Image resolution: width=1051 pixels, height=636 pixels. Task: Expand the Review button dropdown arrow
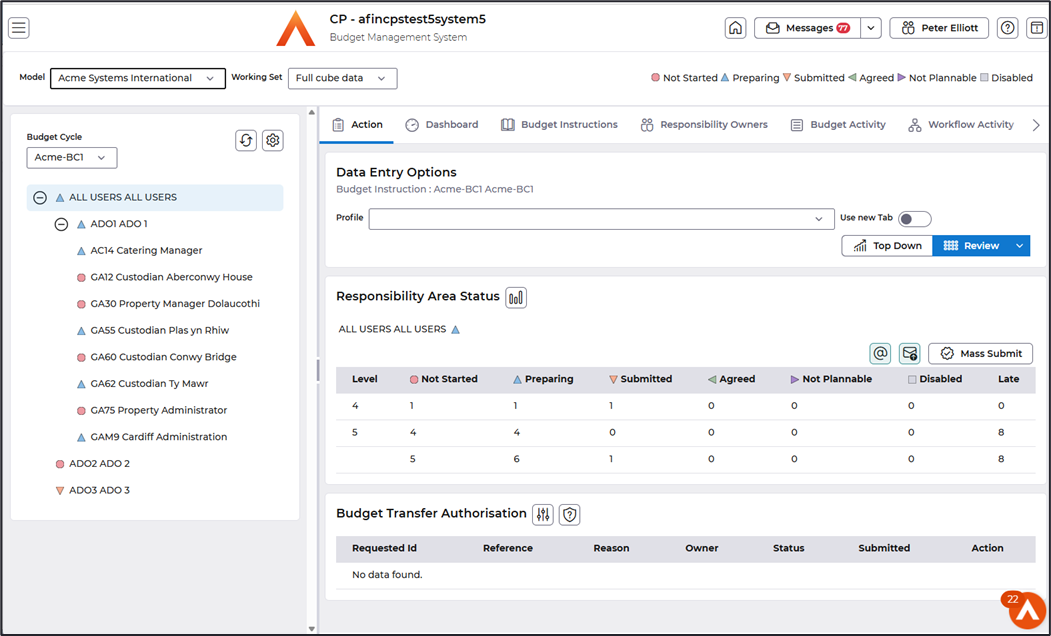pos(1019,246)
